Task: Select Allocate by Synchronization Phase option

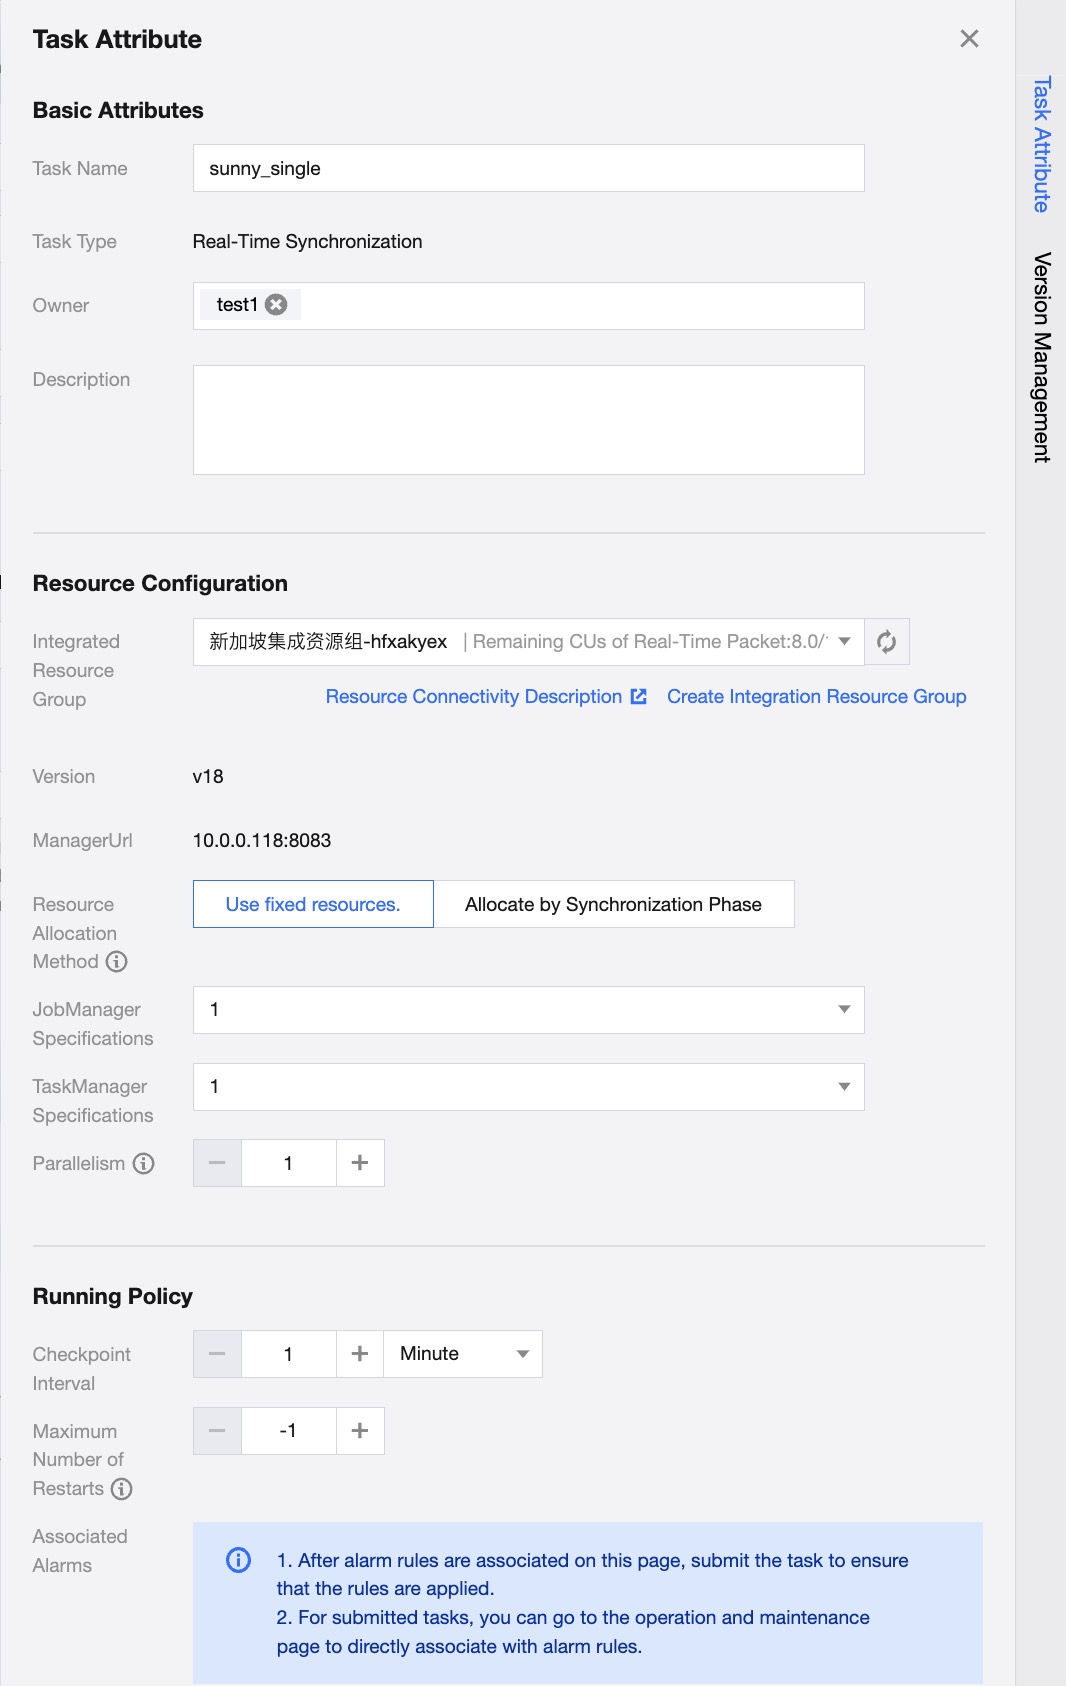Action: click(x=613, y=904)
